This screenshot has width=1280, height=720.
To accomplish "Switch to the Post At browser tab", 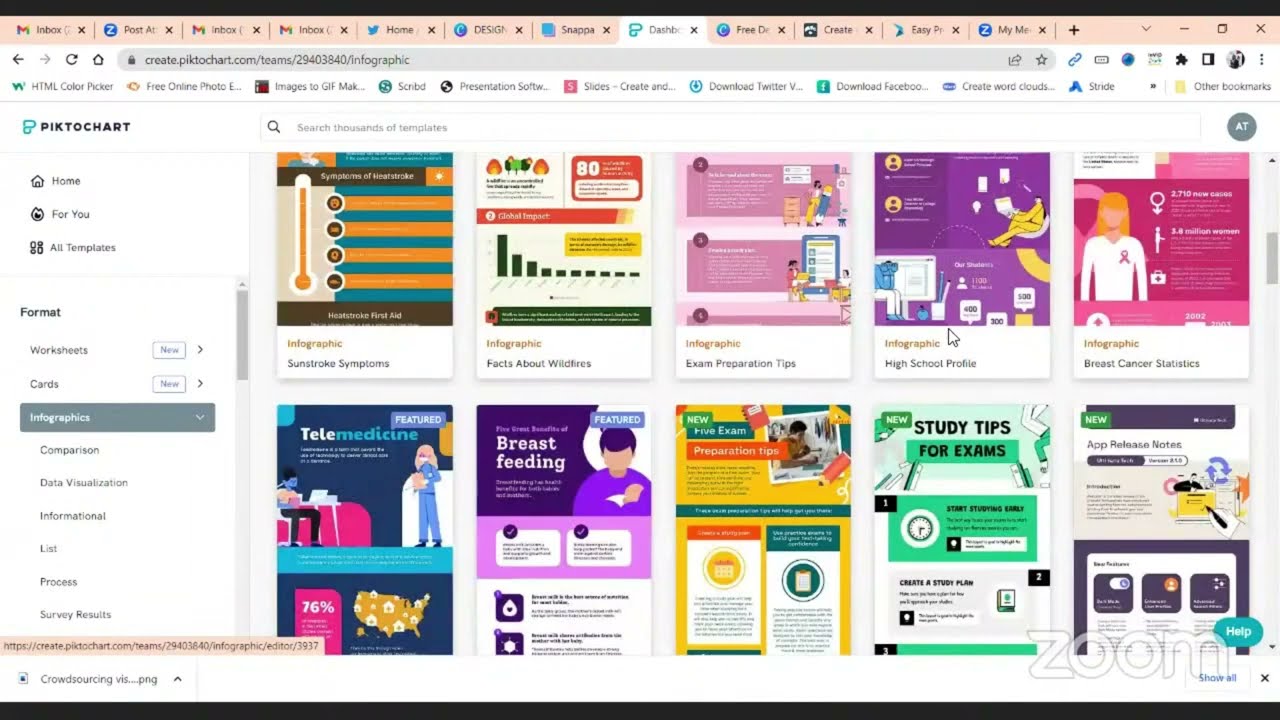I will pyautogui.click(x=138, y=30).
